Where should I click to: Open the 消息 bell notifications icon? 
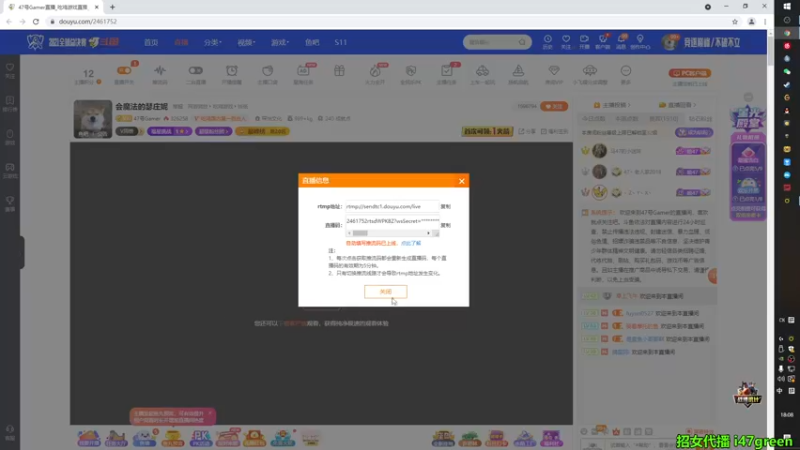coord(621,42)
